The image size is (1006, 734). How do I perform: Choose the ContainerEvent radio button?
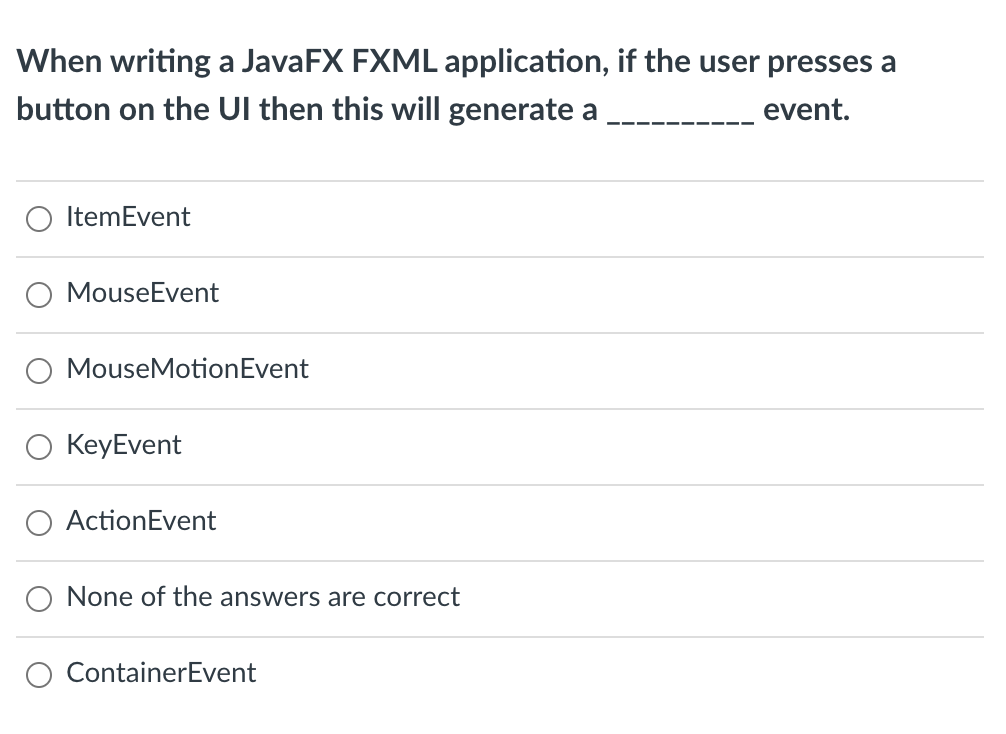pyautogui.click(x=39, y=674)
